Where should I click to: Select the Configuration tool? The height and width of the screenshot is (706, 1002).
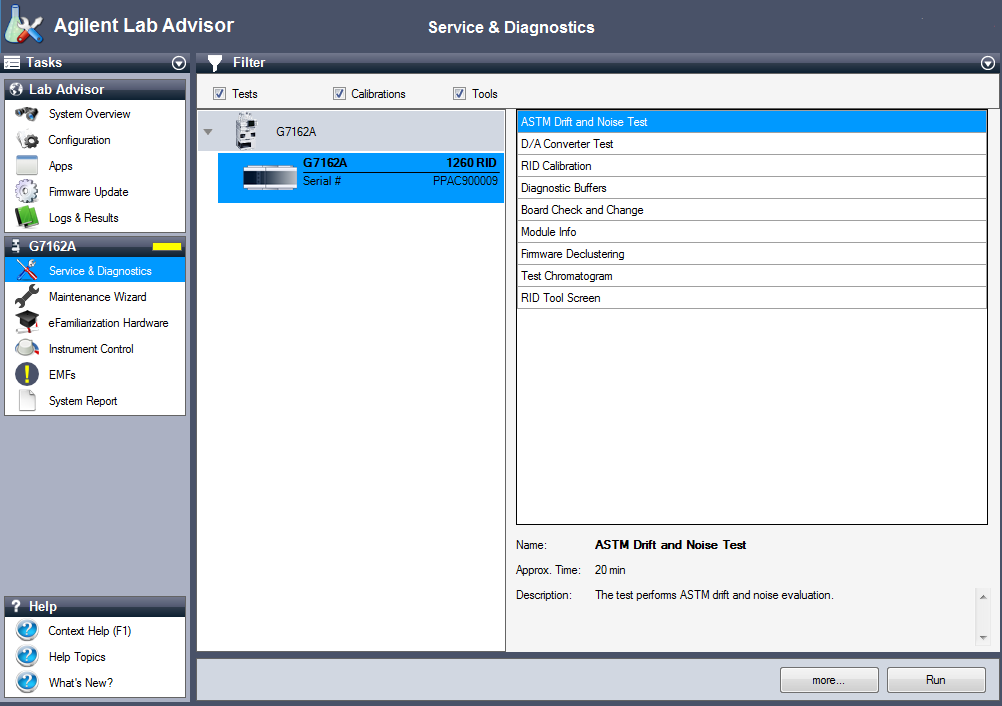point(80,140)
